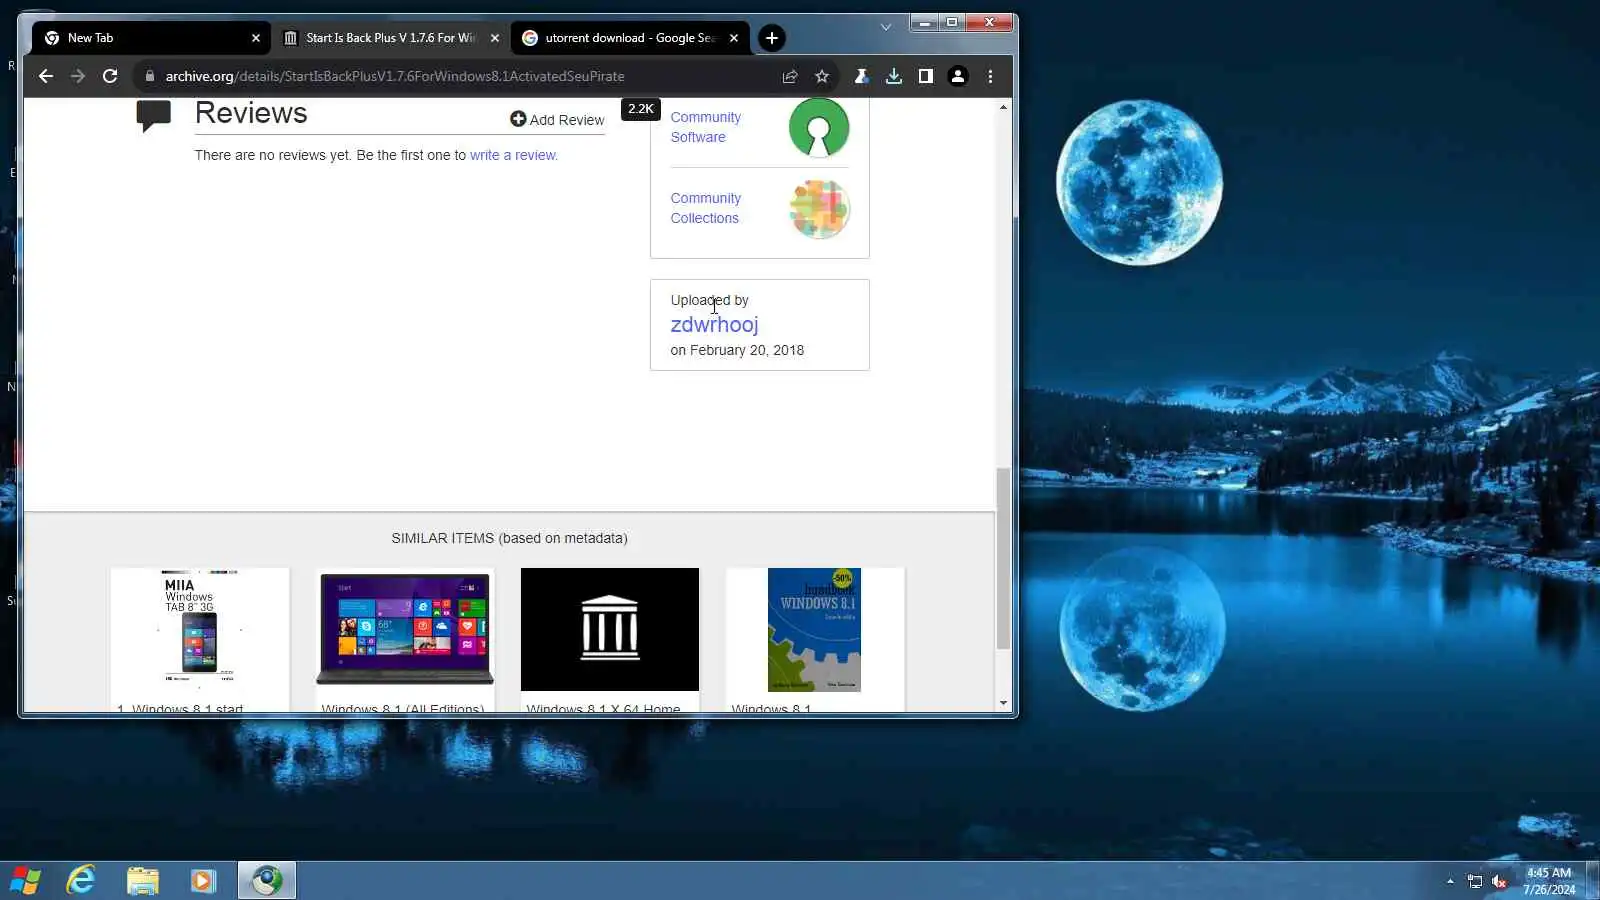
Task: Close the Start Is Back Plus tab
Action: (x=495, y=38)
